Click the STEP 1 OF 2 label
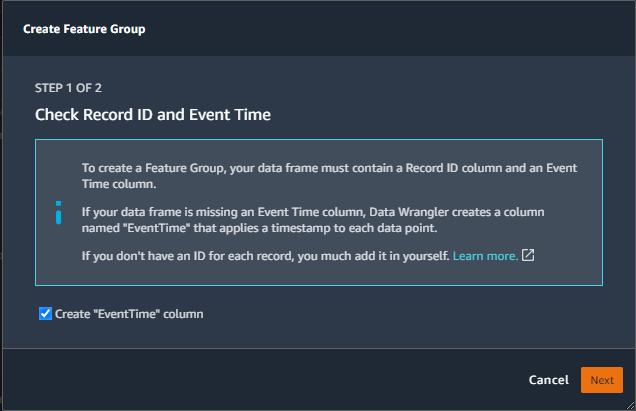This screenshot has height=411, width=636. 68,88
